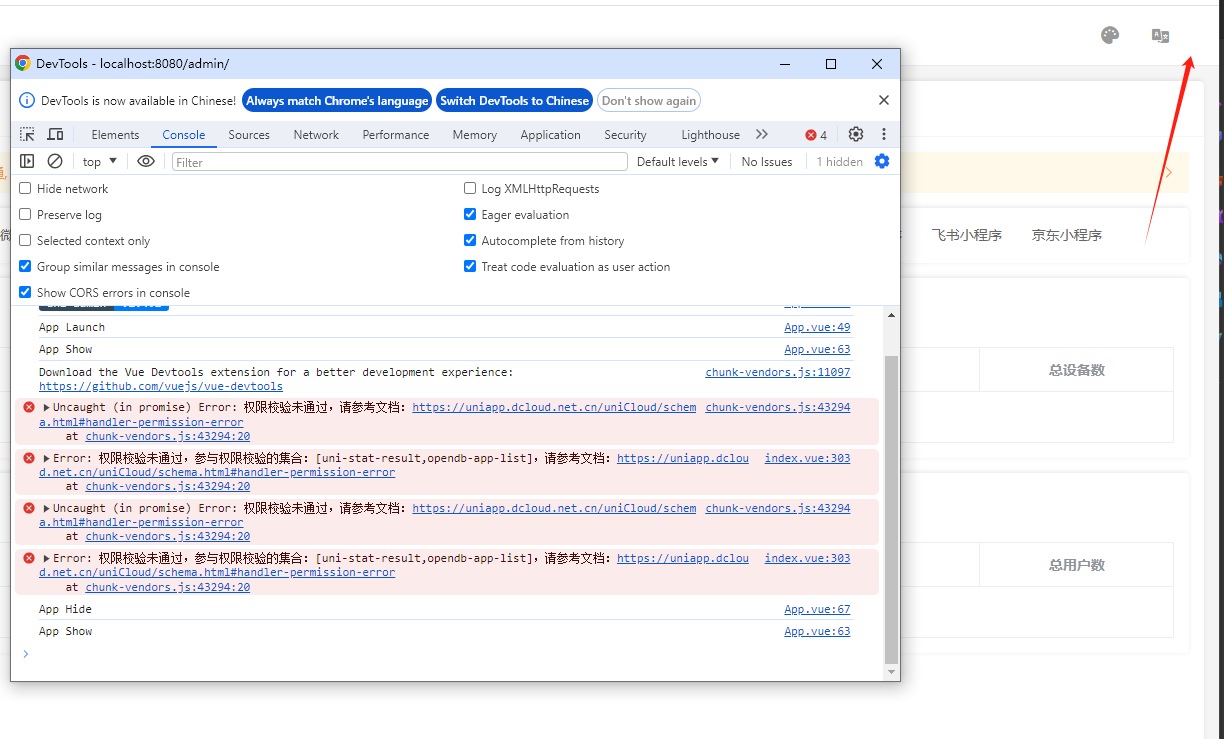
Task: Clear the console with the ban icon
Action: point(55,161)
